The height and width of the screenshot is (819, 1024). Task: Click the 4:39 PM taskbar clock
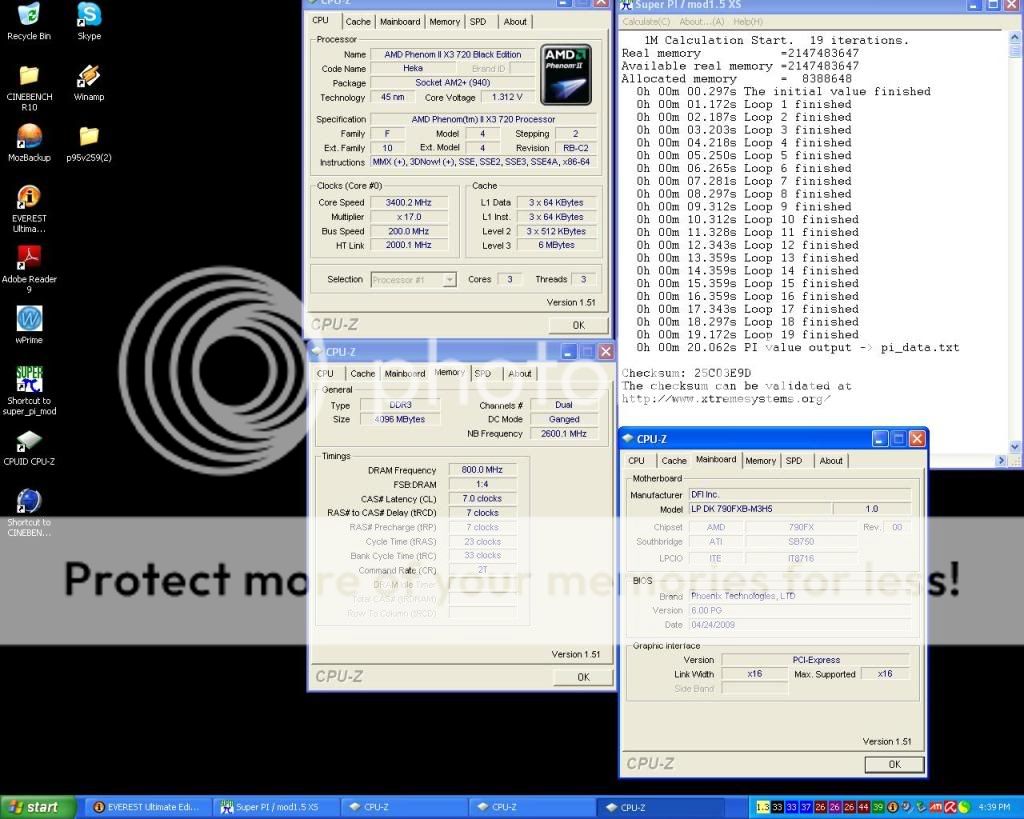point(995,807)
